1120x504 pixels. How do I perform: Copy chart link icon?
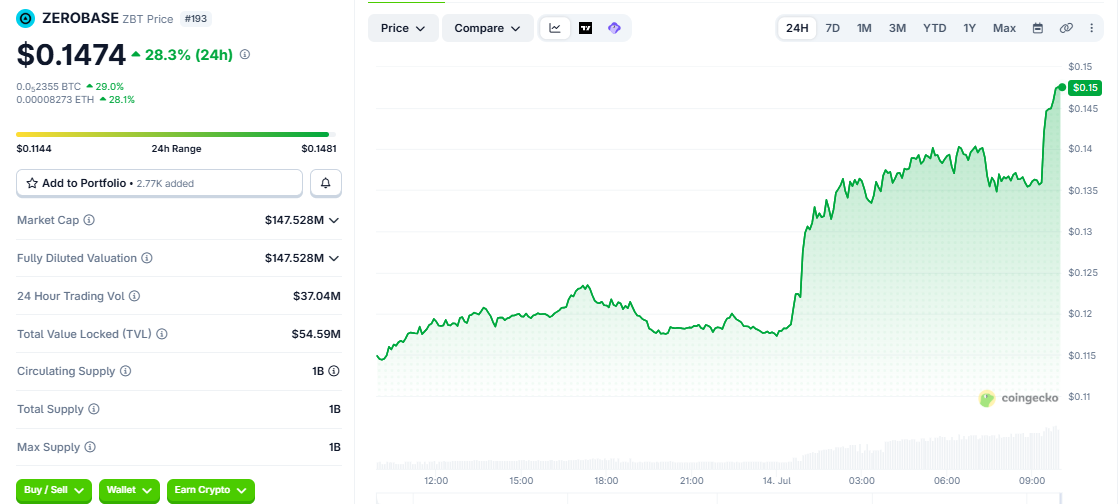click(x=1066, y=28)
